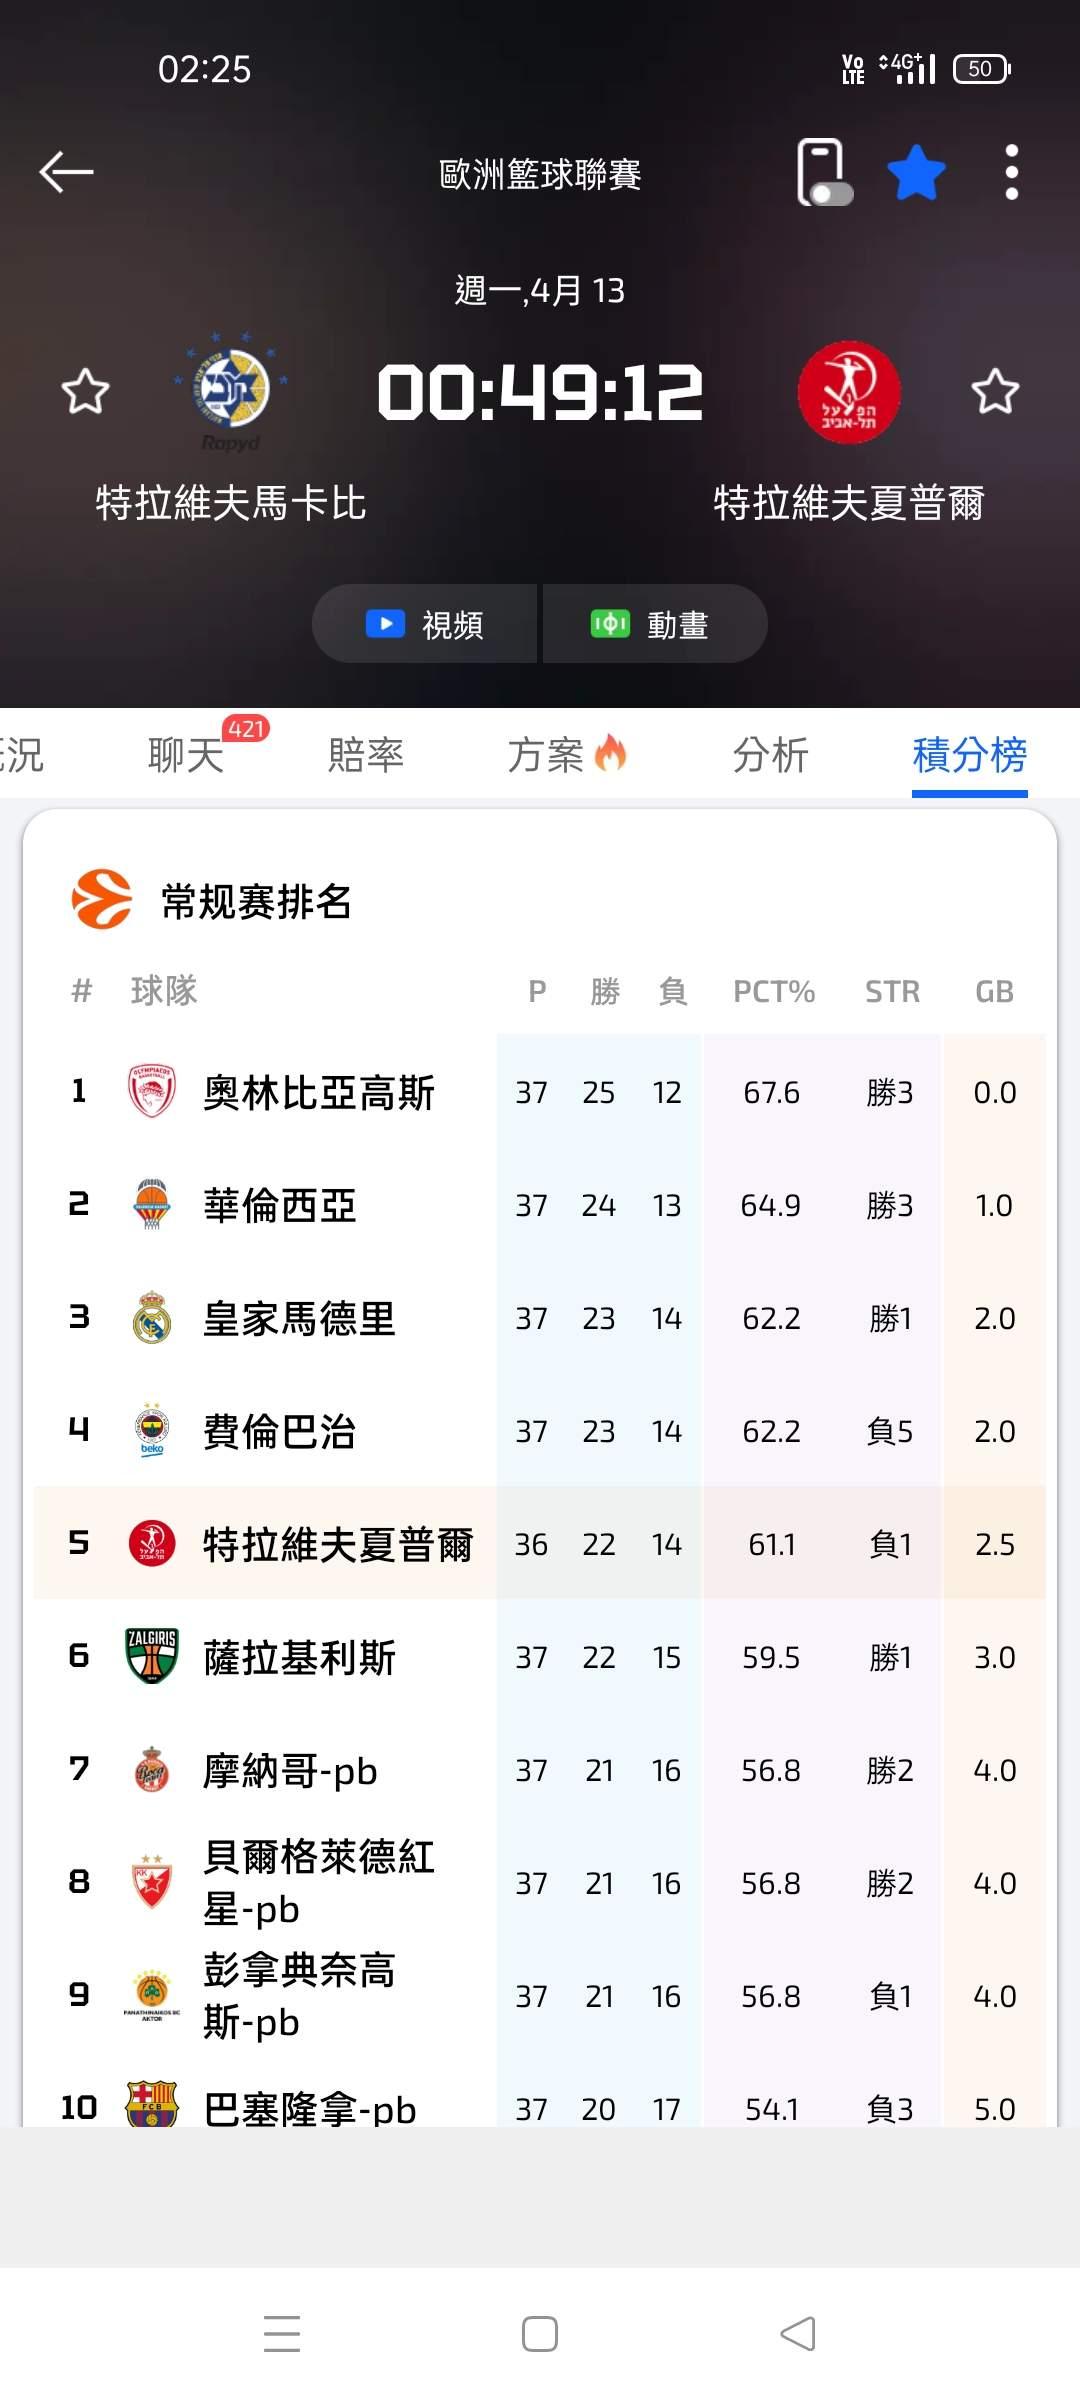The image size is (1080, 2400).
Task: Select the 積分榜 standings tab
Action: [969, 755]
